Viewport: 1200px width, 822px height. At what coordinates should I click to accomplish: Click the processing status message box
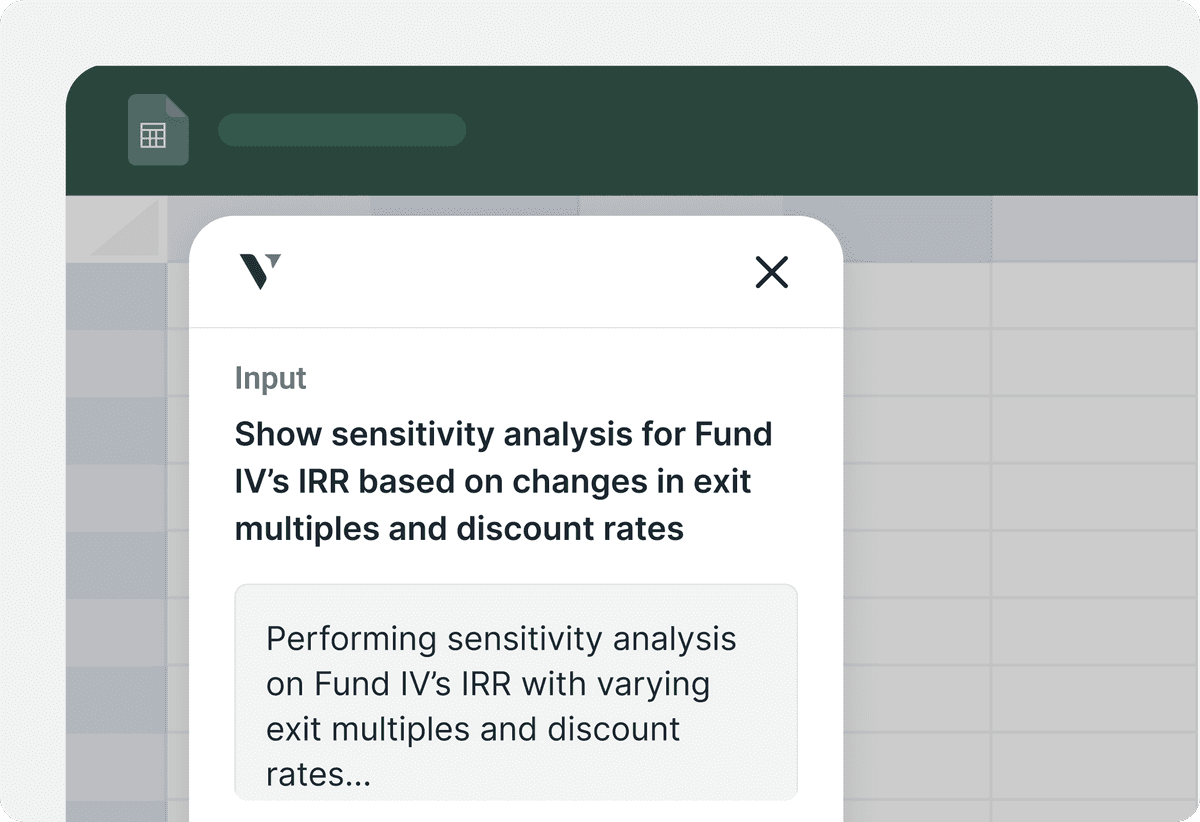point(516,692)
